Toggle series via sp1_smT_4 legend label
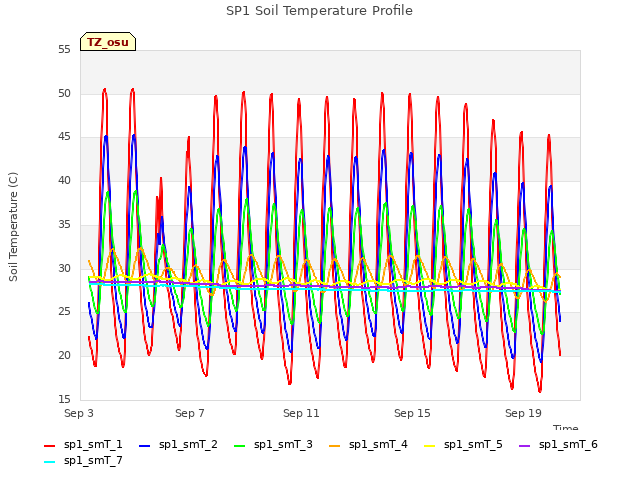 coord(378,444)
